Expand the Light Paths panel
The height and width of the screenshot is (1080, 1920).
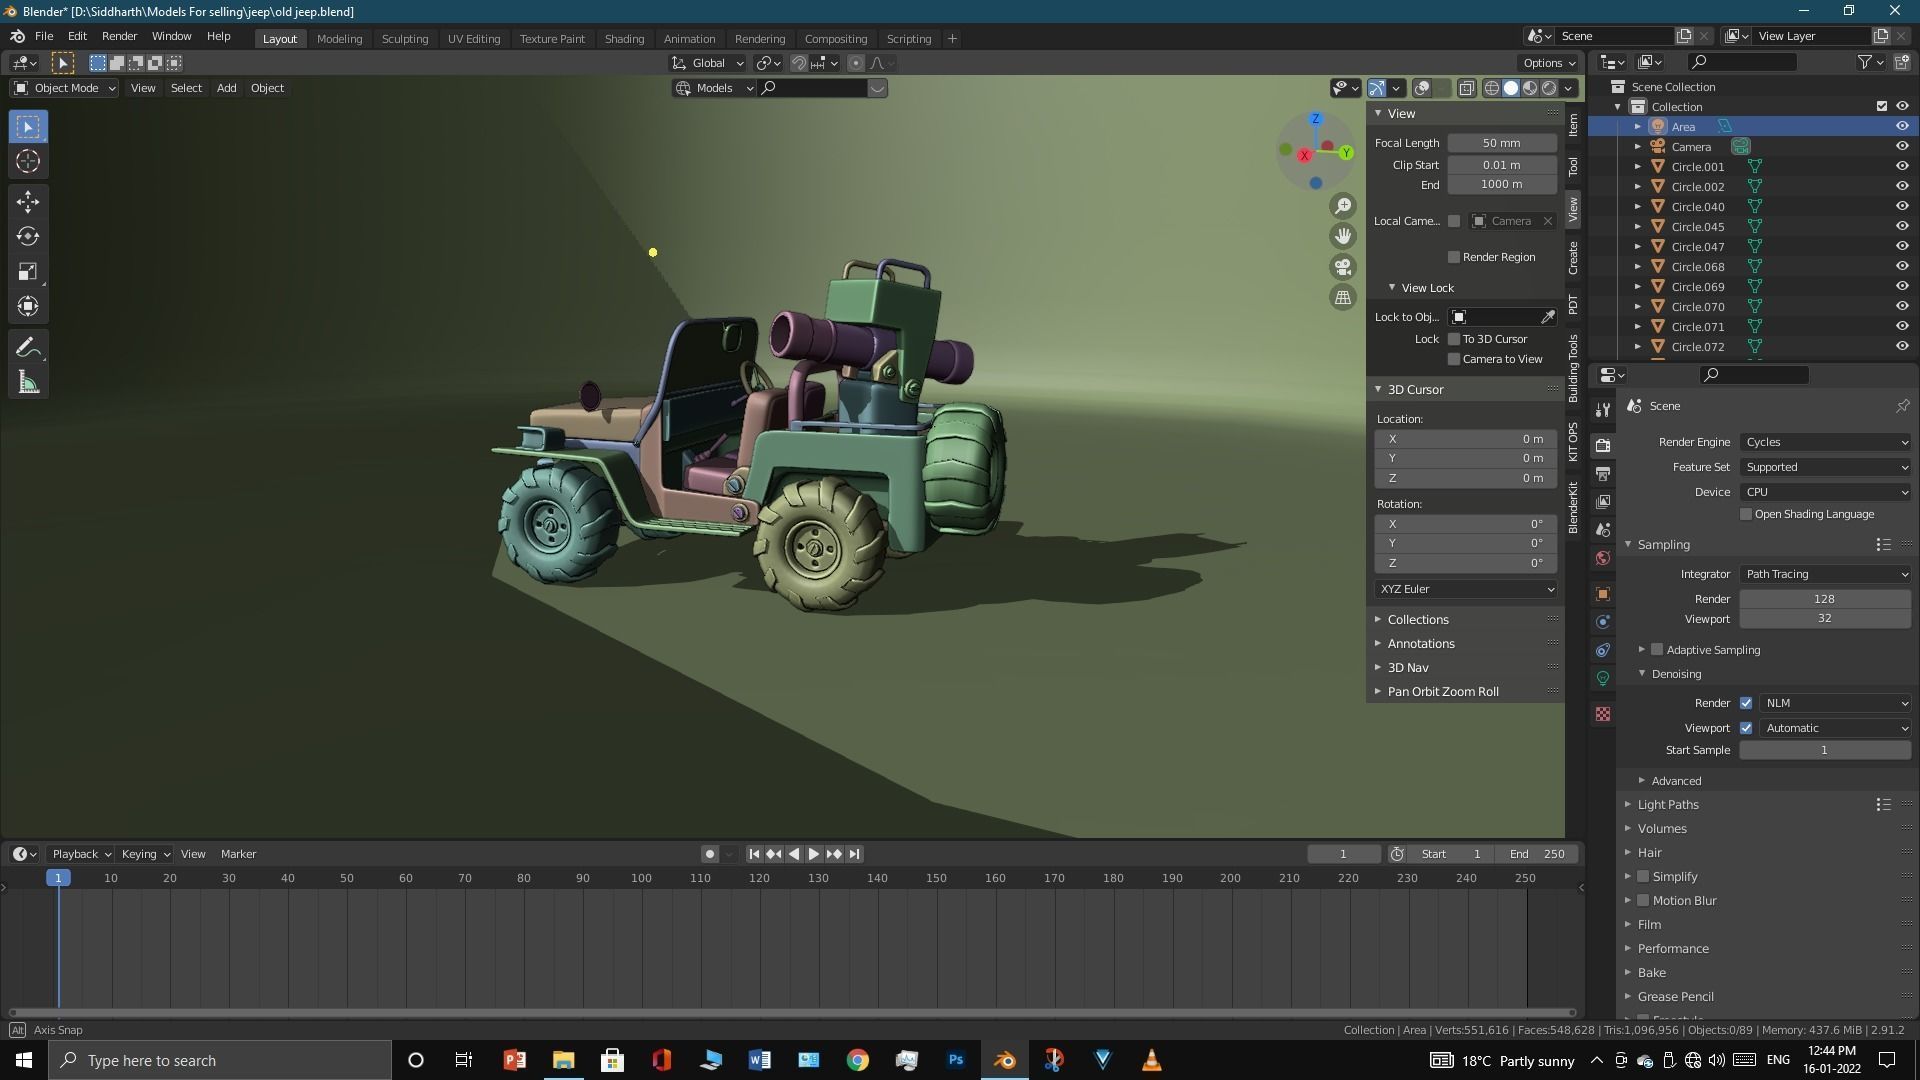pyautogui.click(x=1667, y=804)
